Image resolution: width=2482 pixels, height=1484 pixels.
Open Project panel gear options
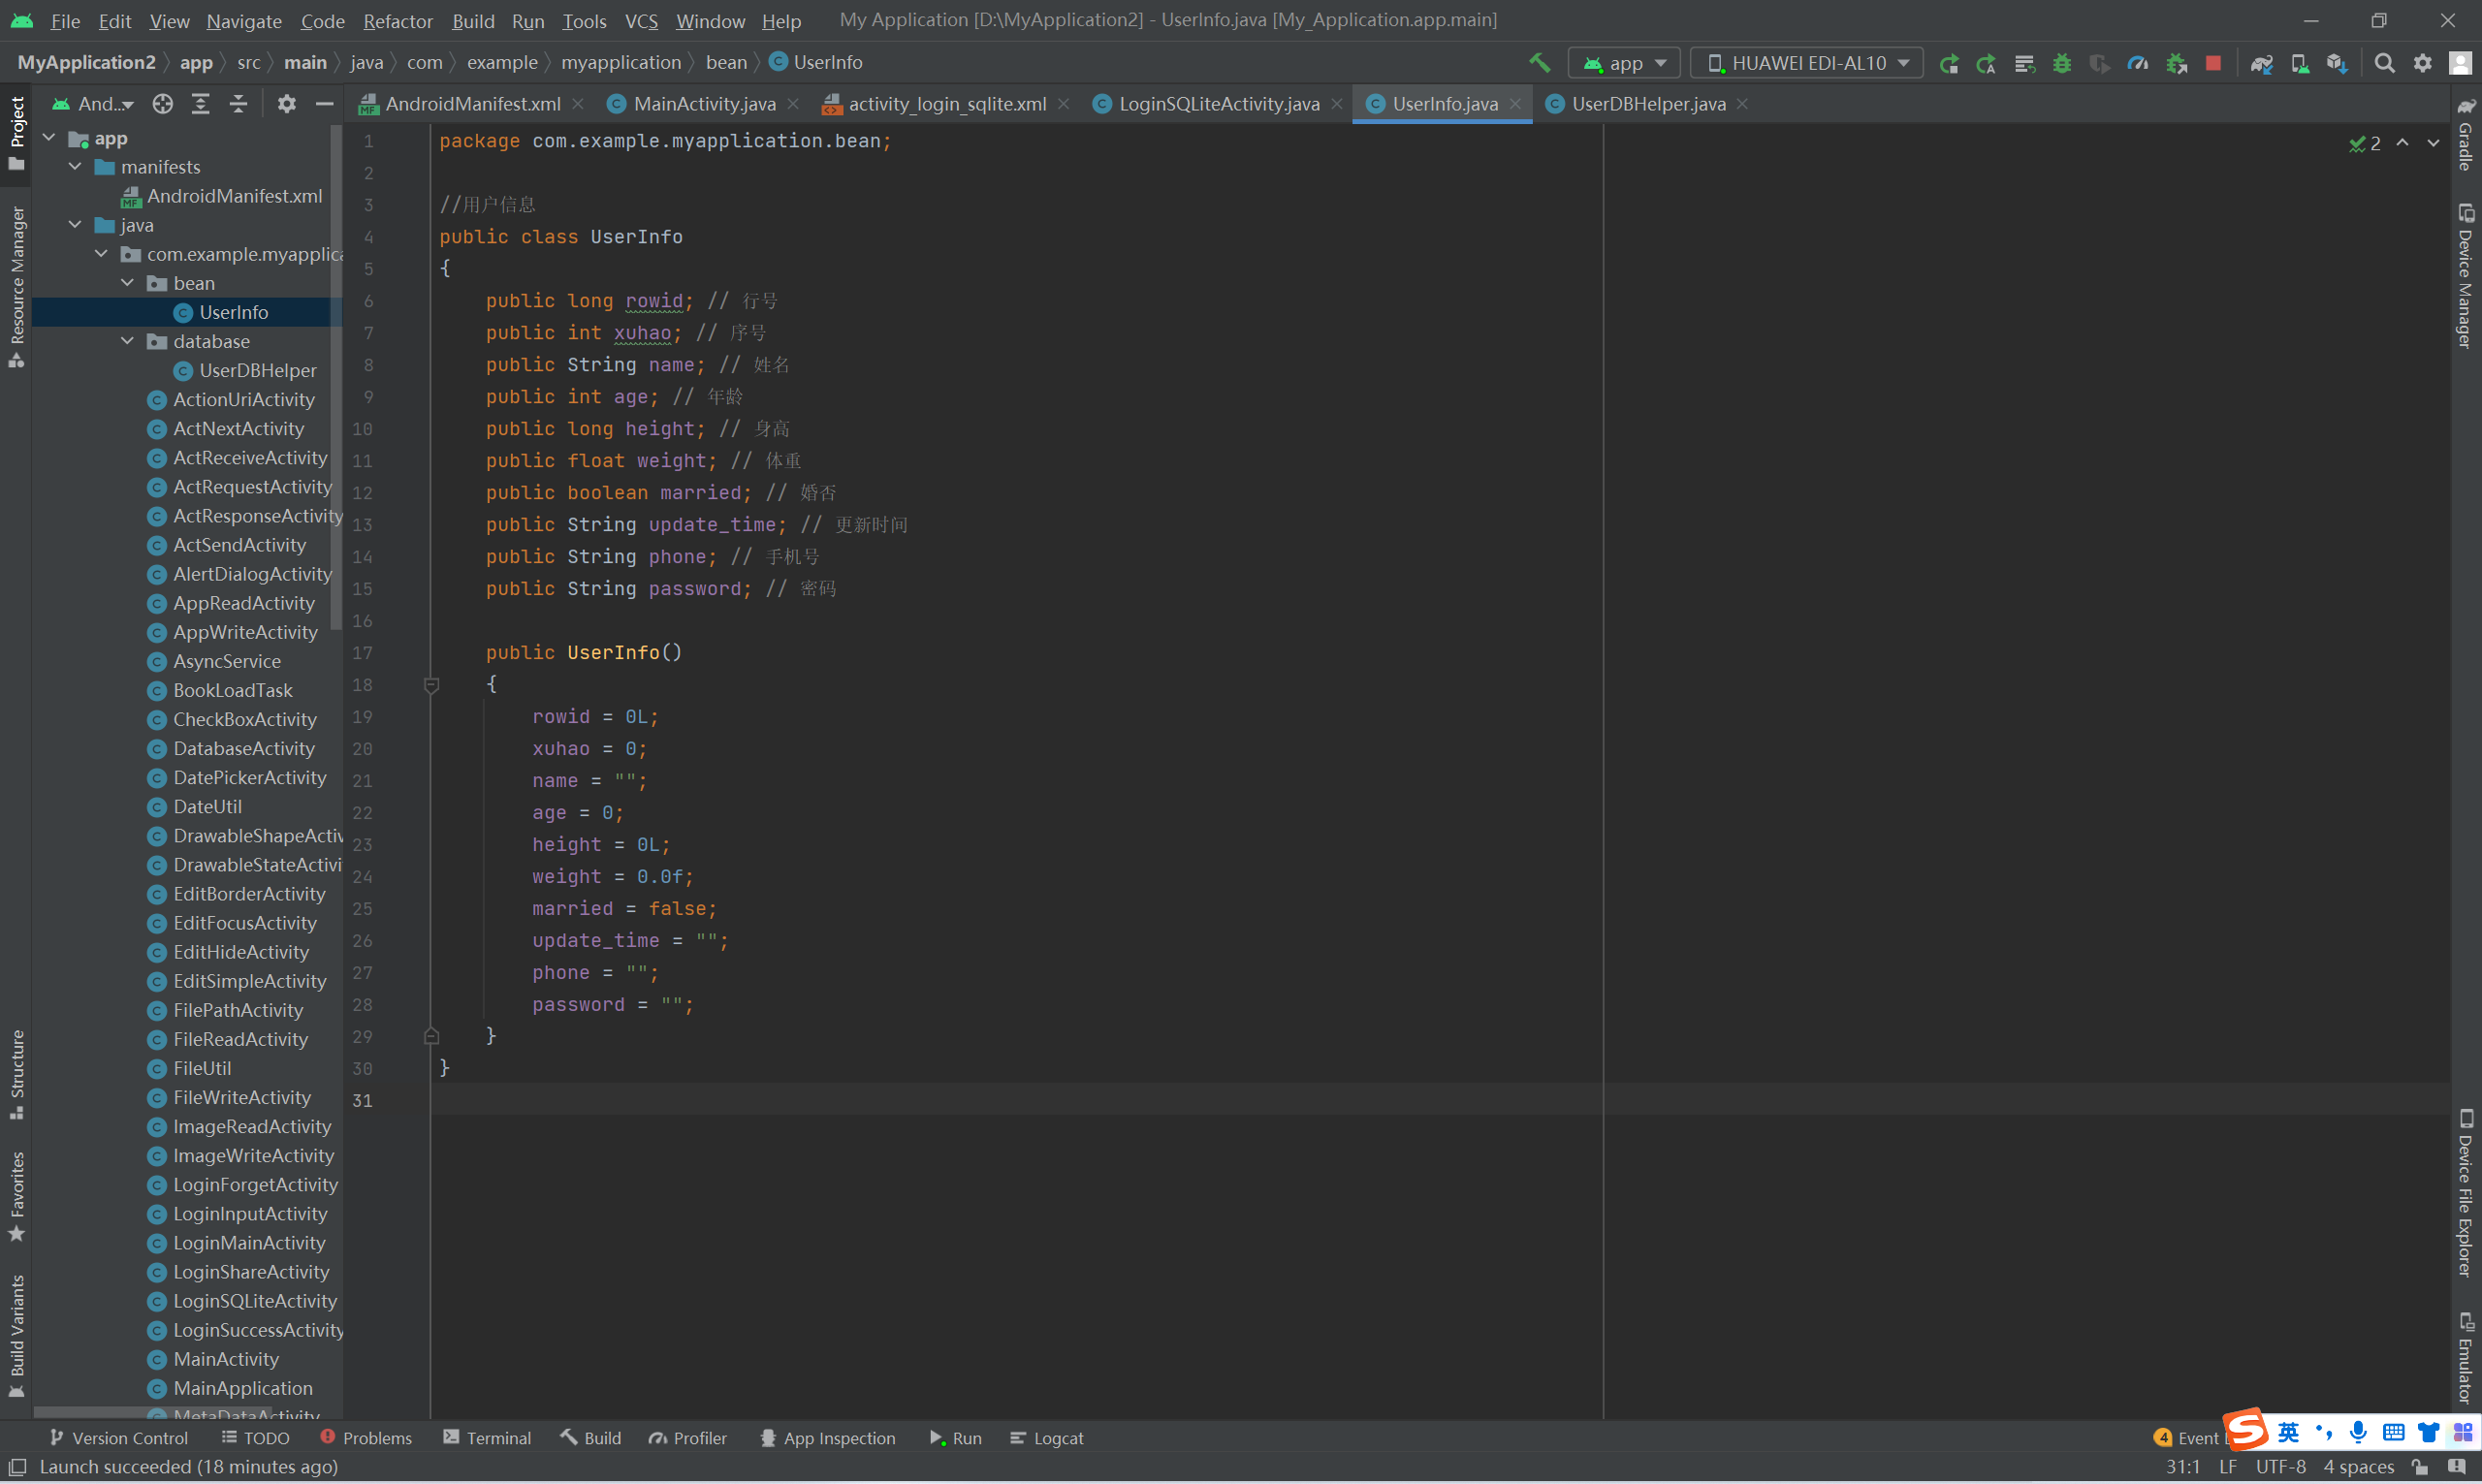pos(287,104)
